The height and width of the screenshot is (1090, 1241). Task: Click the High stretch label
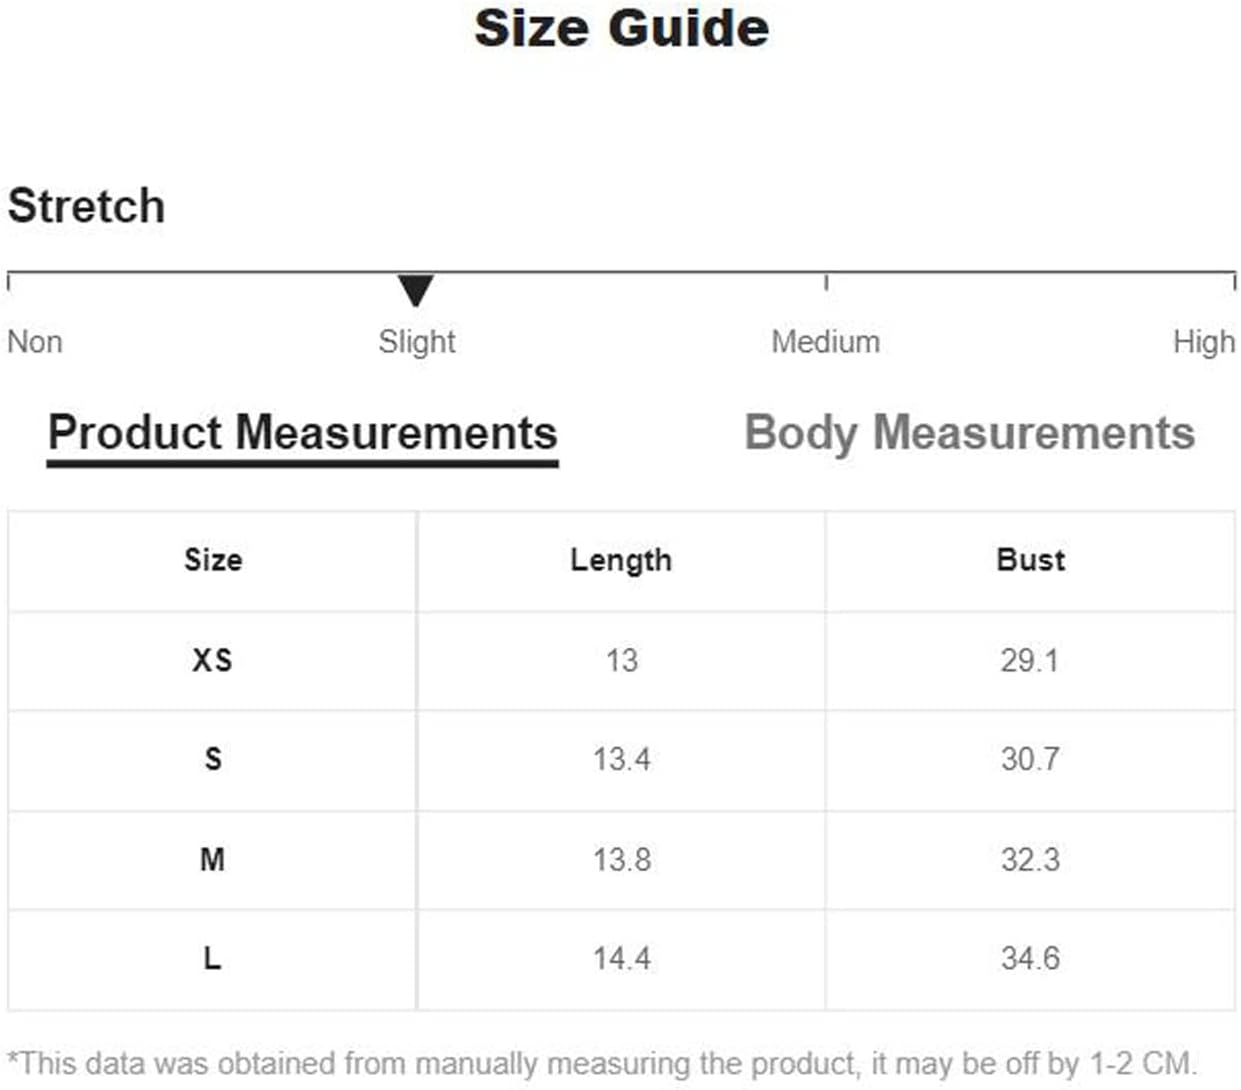point(1204,342)
